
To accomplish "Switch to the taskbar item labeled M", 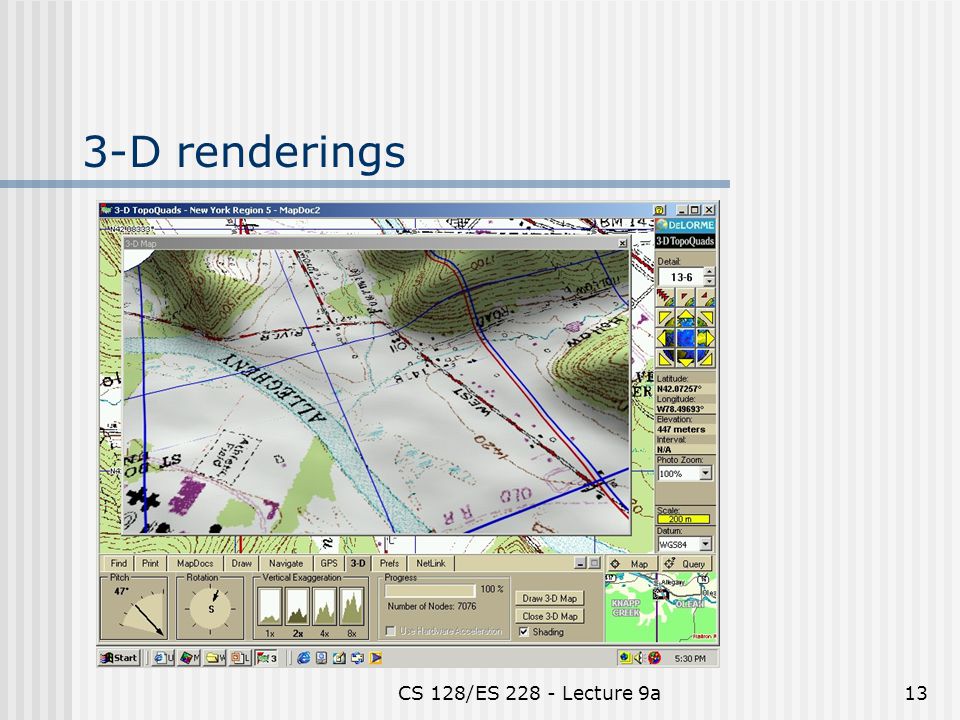I will tap(189, 658).
